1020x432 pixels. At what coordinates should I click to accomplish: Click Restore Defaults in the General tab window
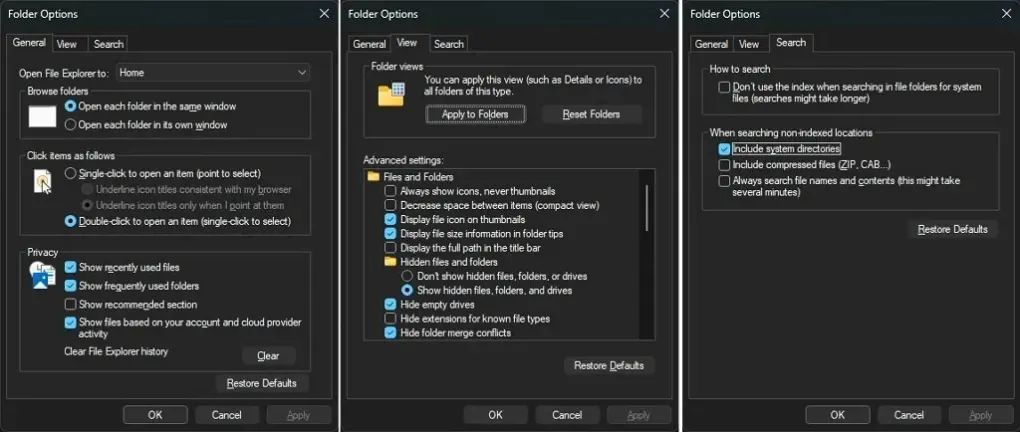(262, 383)
